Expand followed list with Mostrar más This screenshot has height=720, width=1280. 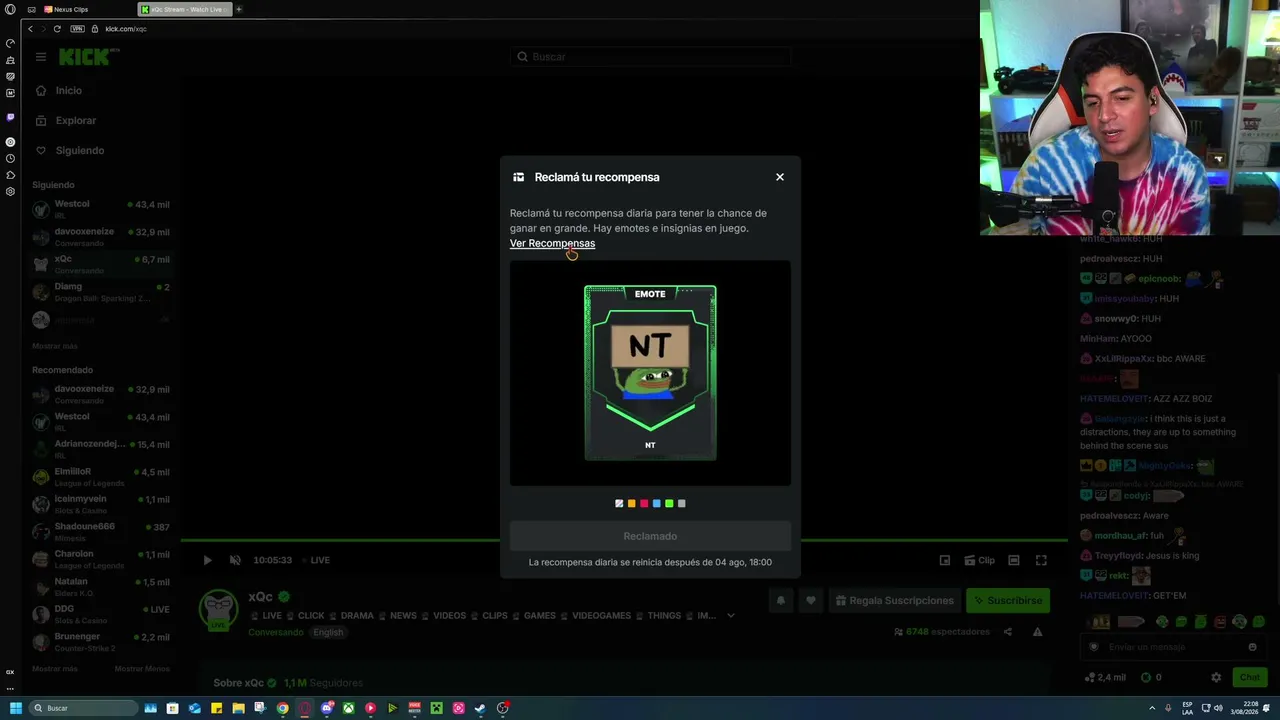(x=54, y=346)
